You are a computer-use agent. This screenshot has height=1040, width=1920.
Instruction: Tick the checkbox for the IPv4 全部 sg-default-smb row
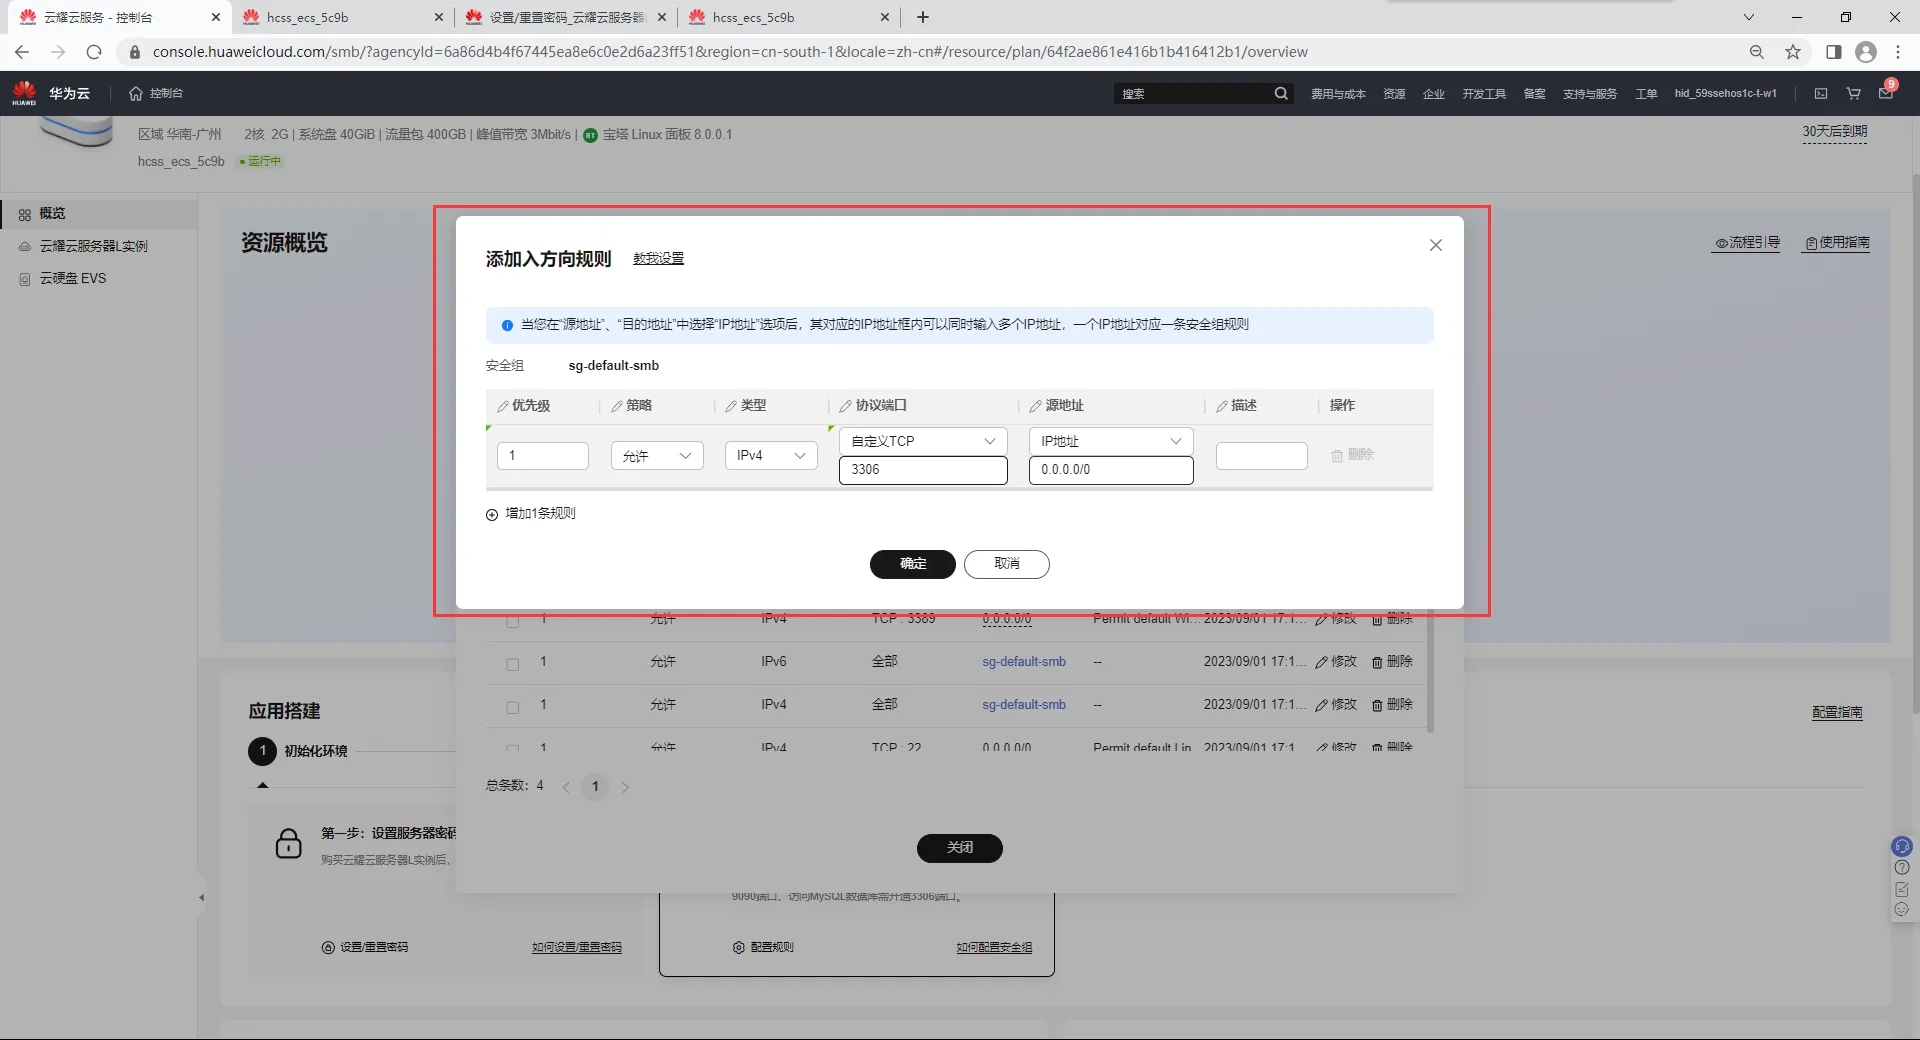tap(513, 707)
